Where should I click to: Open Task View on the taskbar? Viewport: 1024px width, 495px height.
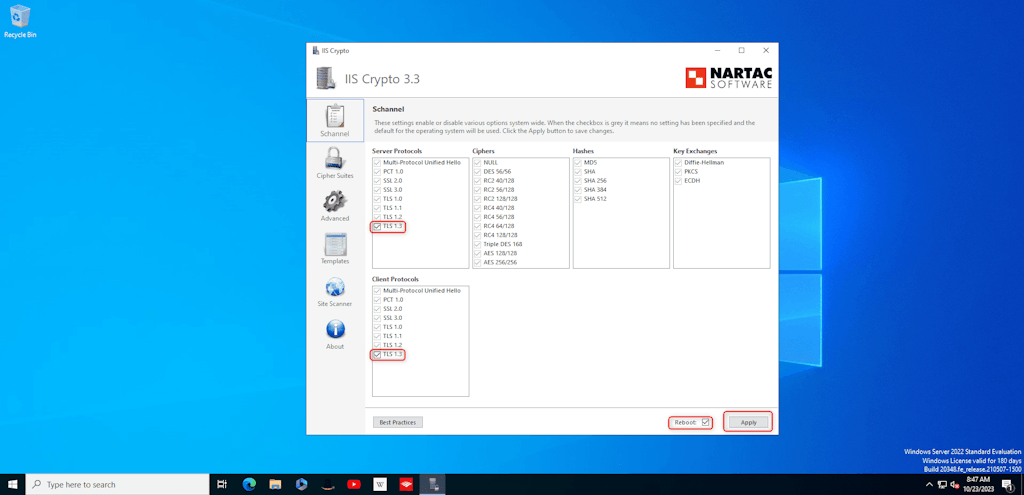[x=222, y=485]
